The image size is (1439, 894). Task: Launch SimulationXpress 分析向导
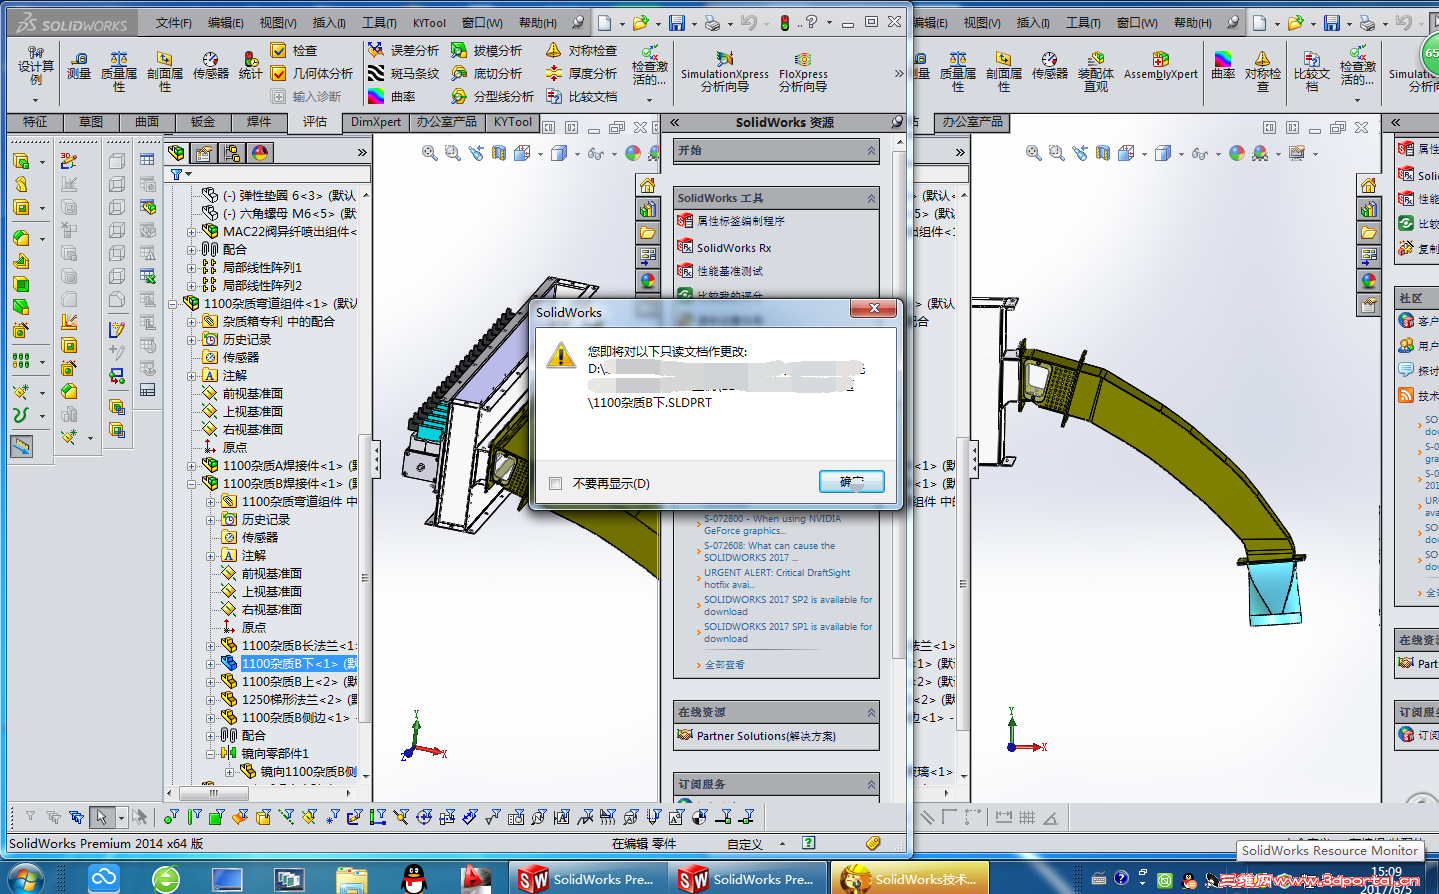coord(725,72)
